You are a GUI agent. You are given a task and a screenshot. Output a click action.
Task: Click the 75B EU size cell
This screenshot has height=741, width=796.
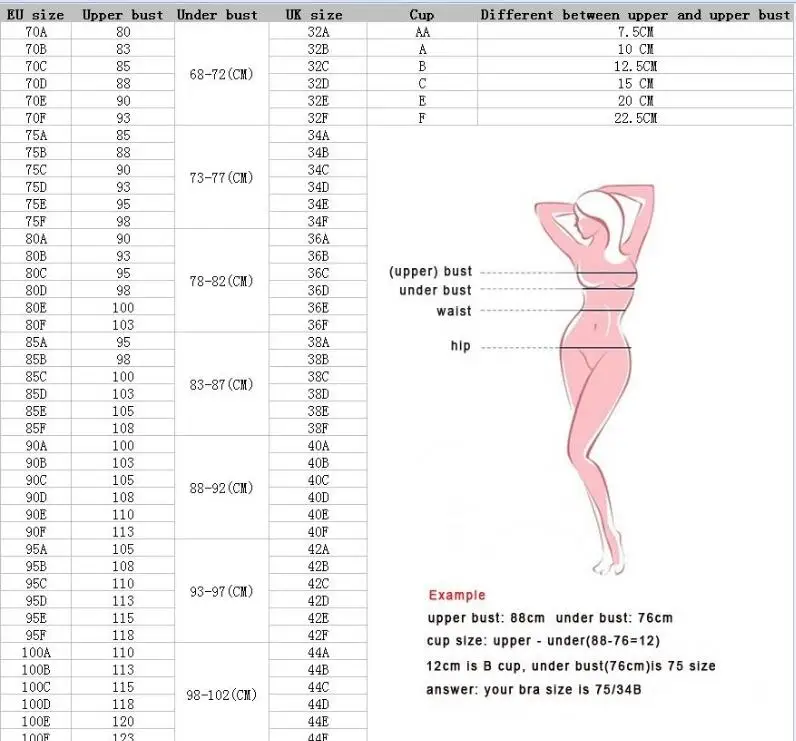tap(36, 152)
